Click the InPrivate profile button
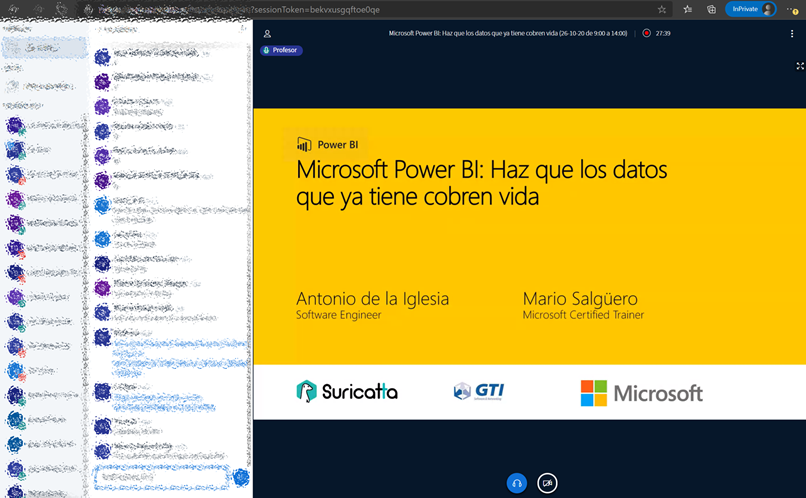Image resolution: width=806 pixels, height=498 pixels. [750, 9]
